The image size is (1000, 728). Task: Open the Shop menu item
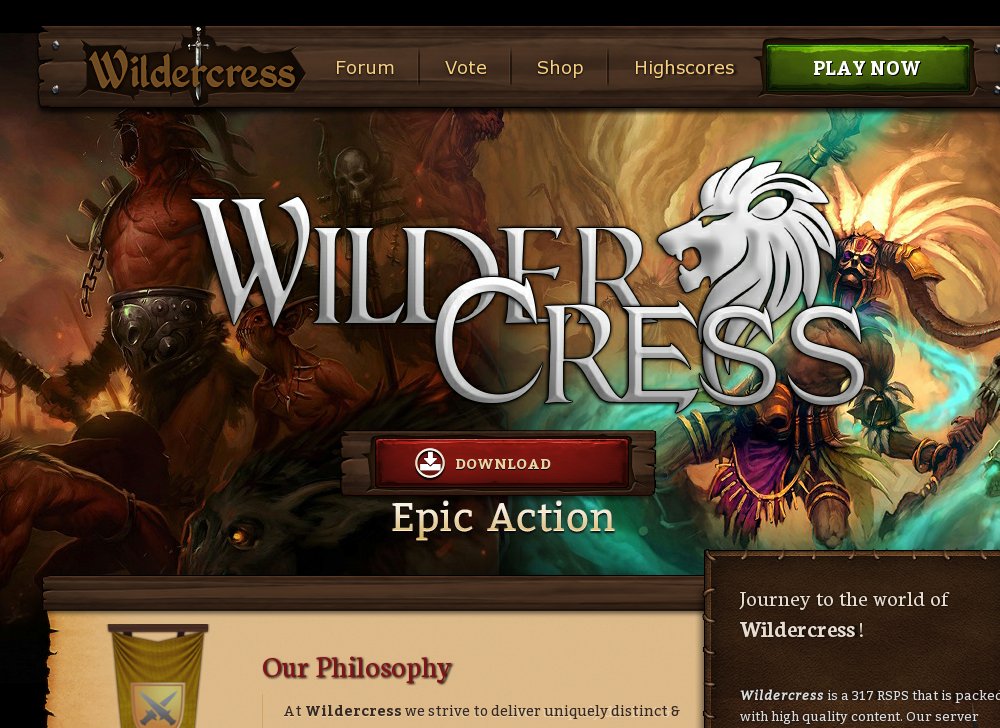[x=560, y=68]
